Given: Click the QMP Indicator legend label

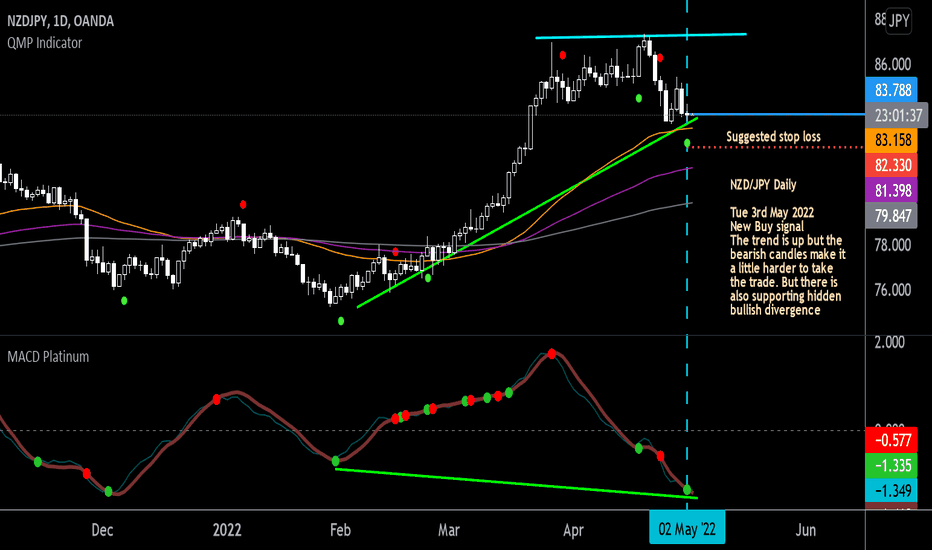Looking at the screenshot, I should pos(45,43).
